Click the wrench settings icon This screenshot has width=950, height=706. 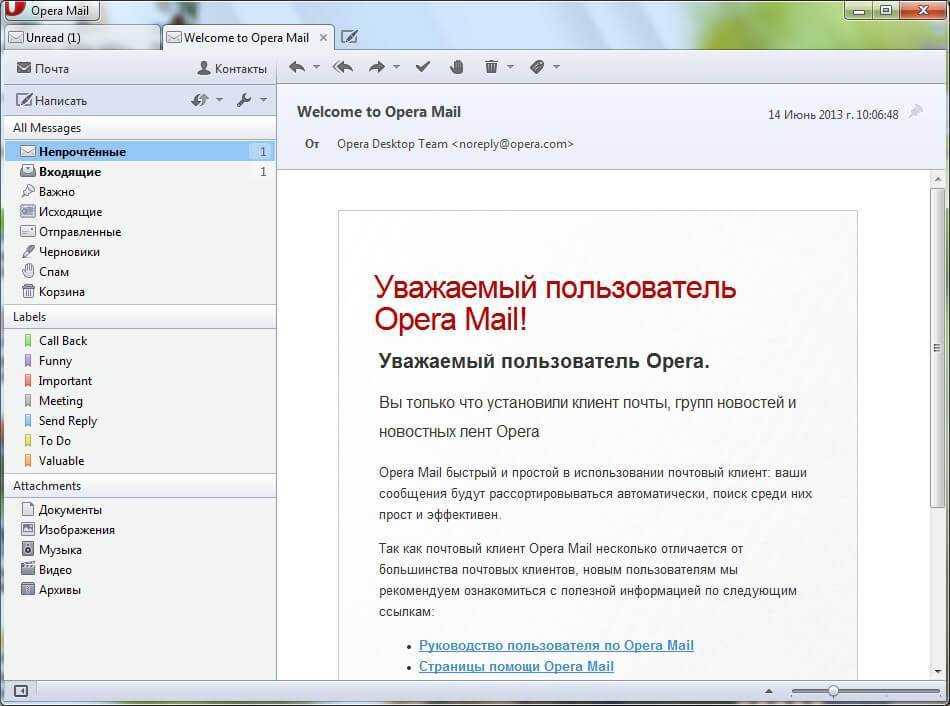coord(244,100)
